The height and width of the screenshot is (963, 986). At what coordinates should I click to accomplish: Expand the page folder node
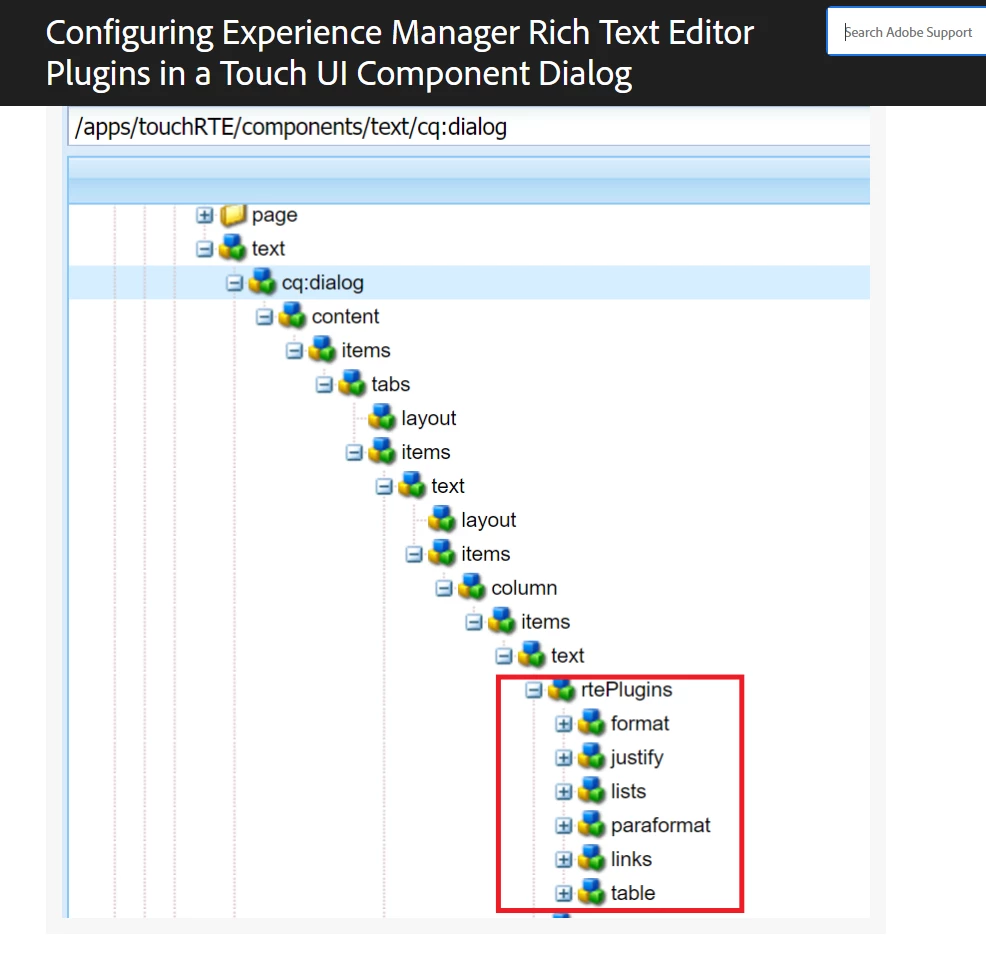204,215
